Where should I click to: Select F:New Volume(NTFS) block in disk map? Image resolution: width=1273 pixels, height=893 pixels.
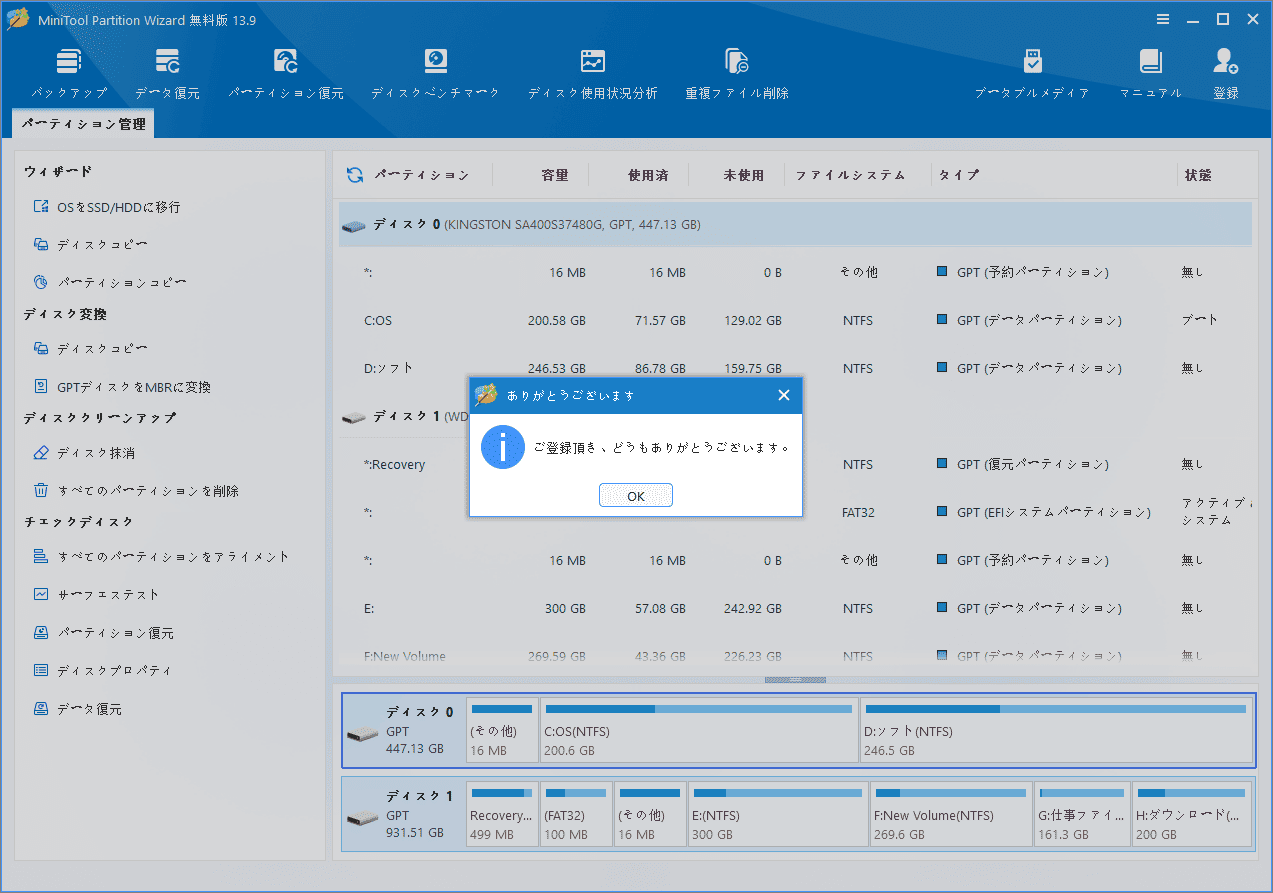coord(951,814)
